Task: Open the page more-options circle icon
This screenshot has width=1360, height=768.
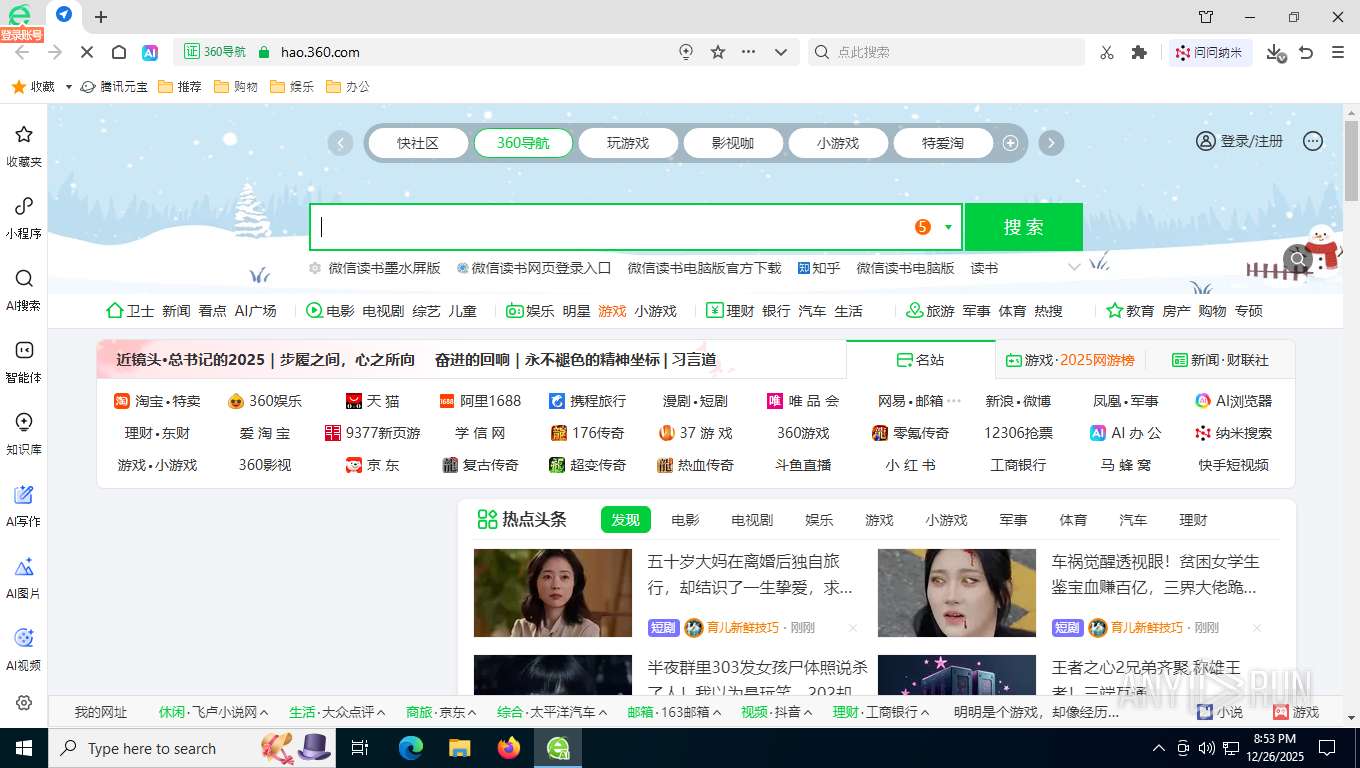Action: click(1313, 141)
